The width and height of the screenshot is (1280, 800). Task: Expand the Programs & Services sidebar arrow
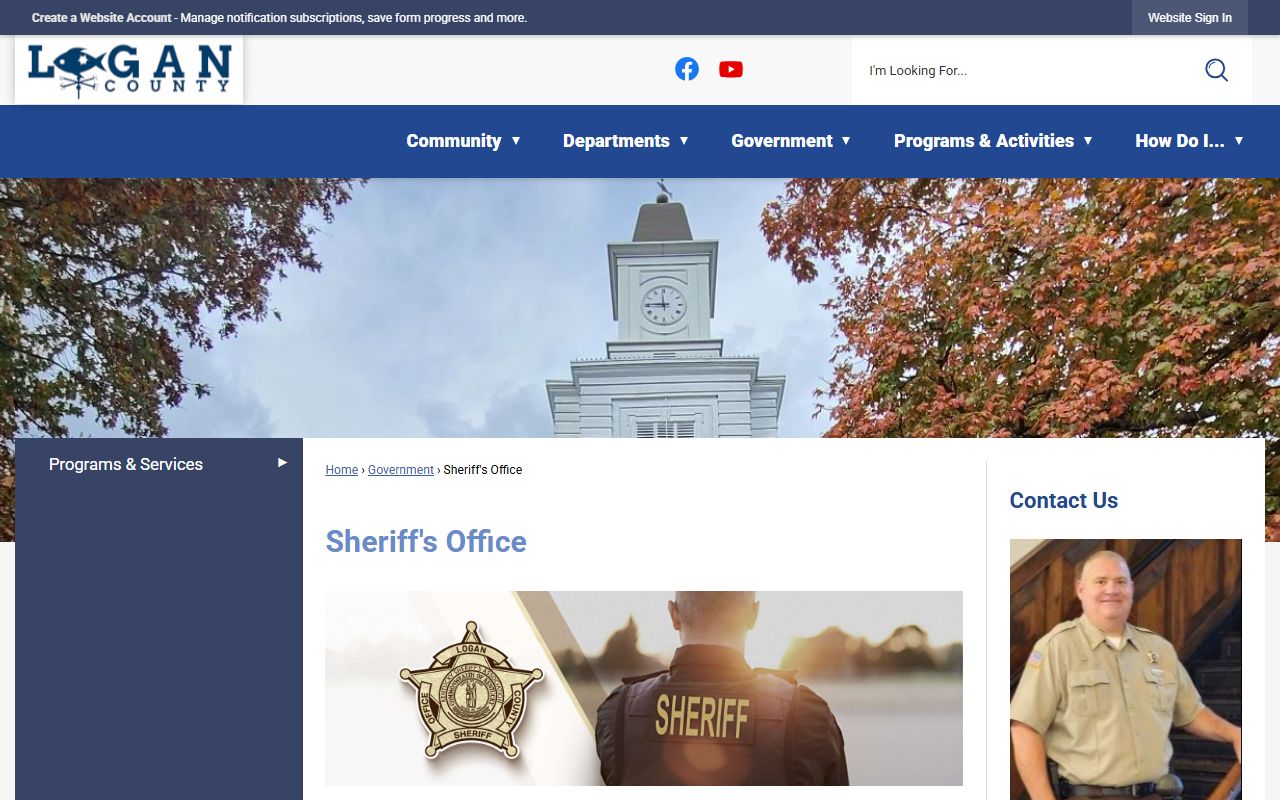(x=283, y=463)
